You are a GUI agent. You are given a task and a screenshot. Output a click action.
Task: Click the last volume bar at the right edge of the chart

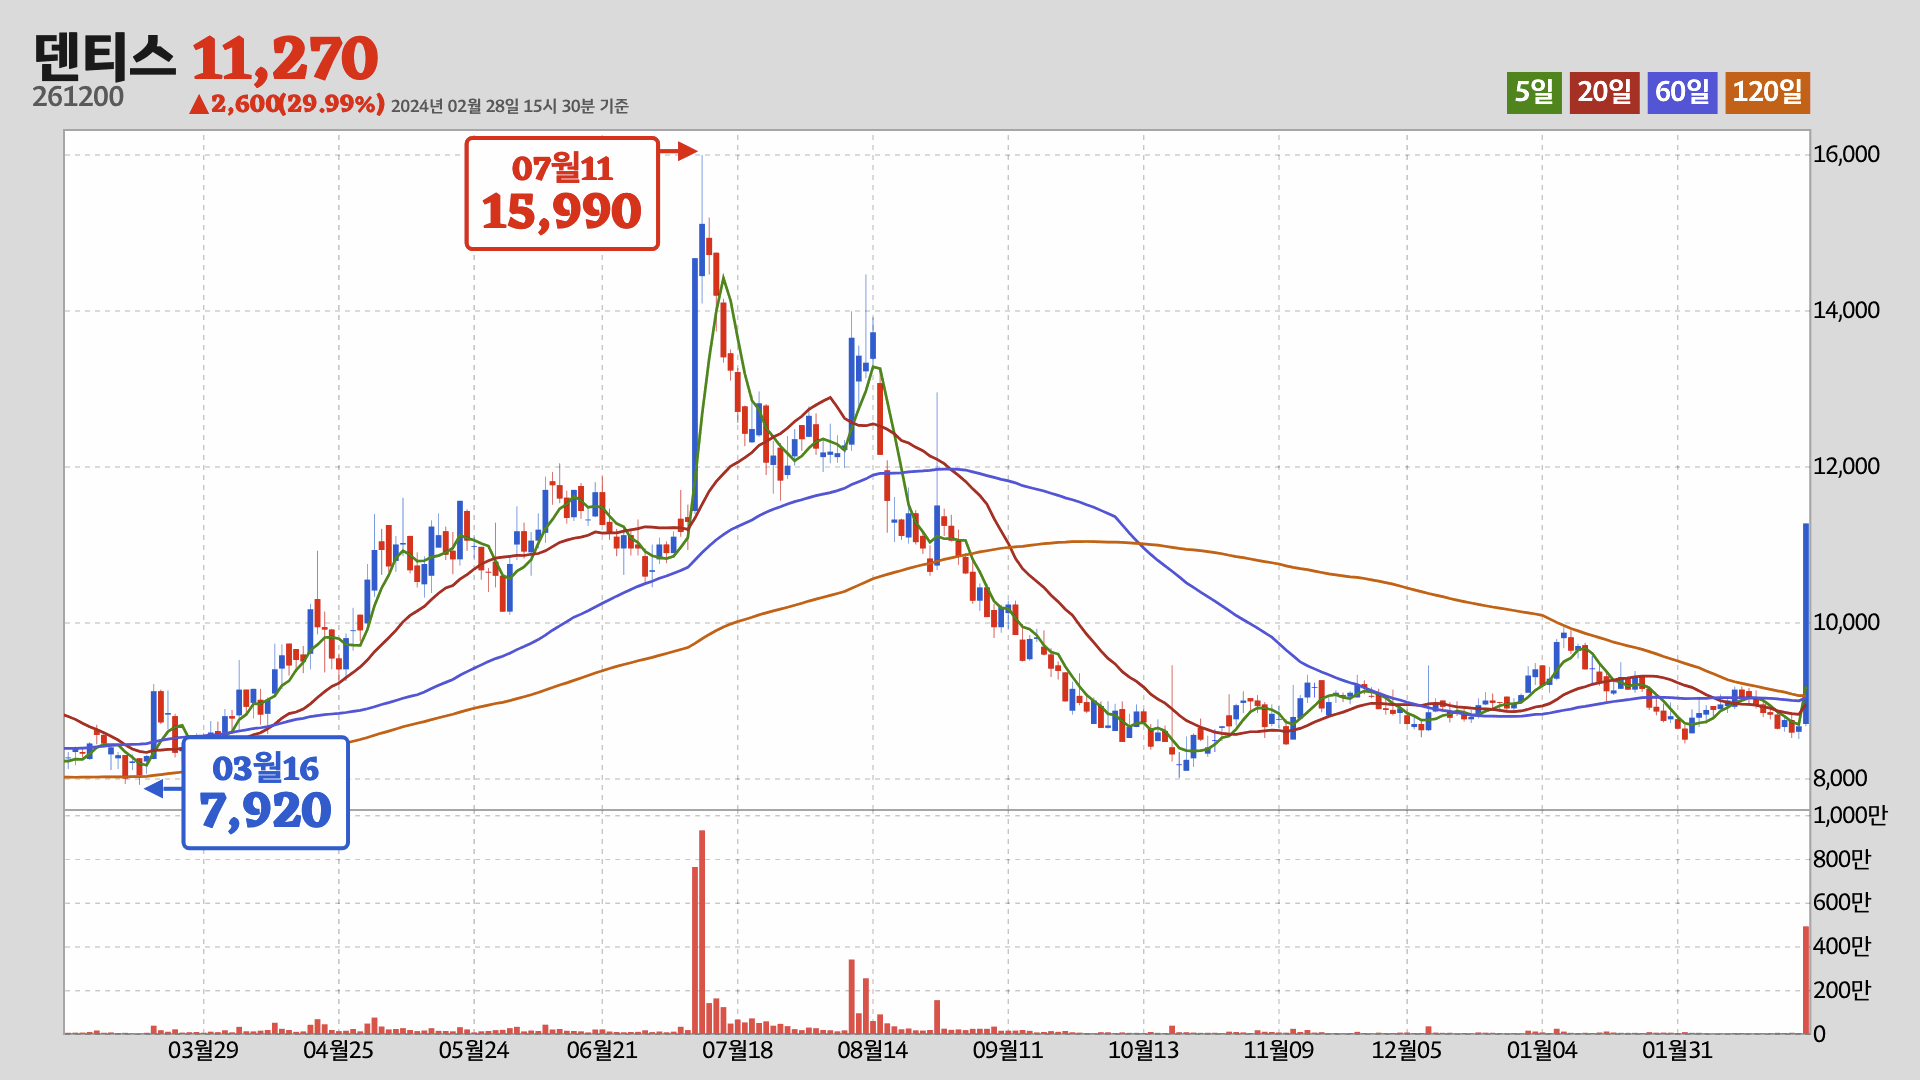1806,980
